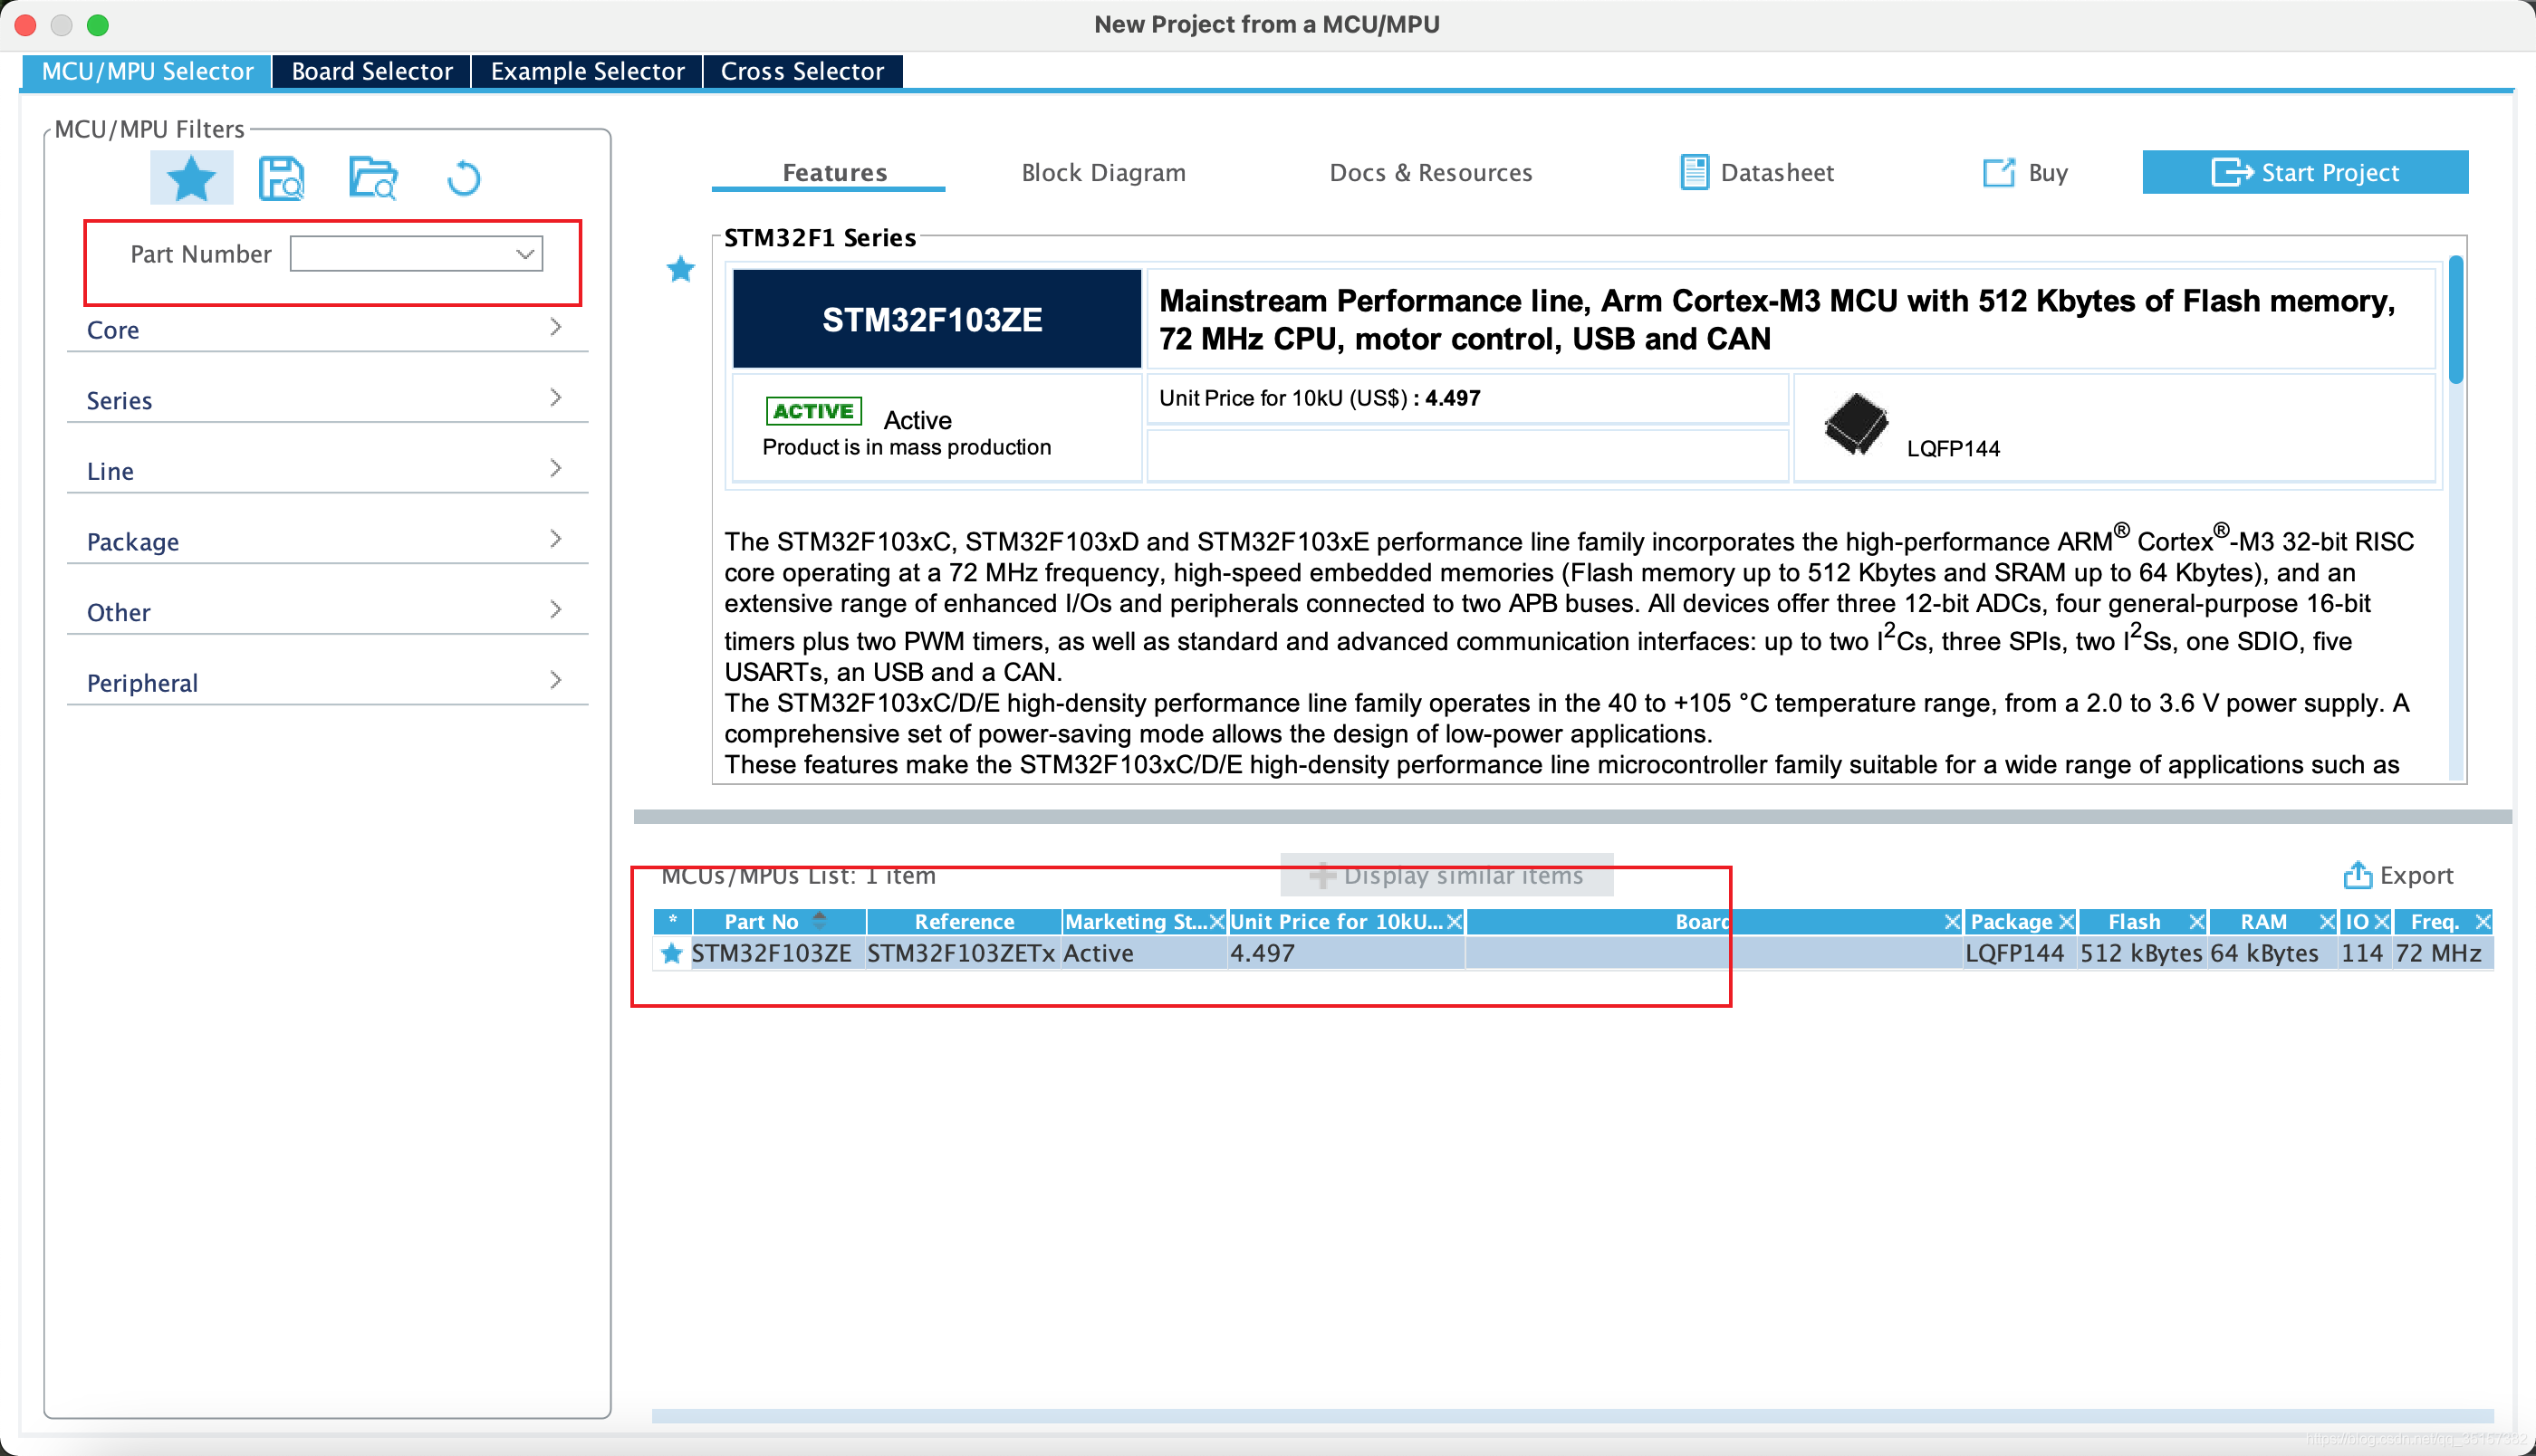Expand the Line filter
Screen dimensions: 2536x1456
coord(327,470)
